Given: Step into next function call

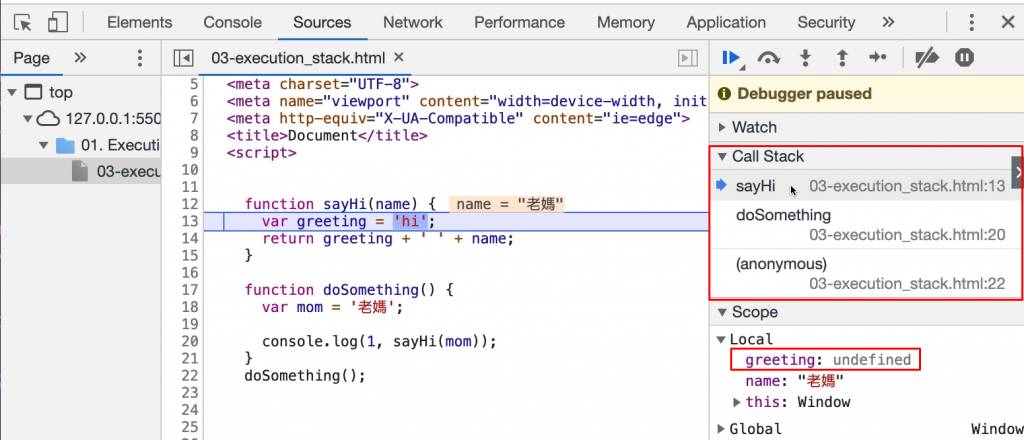Looking at the screenshot, I should click(x=805, y=58).
